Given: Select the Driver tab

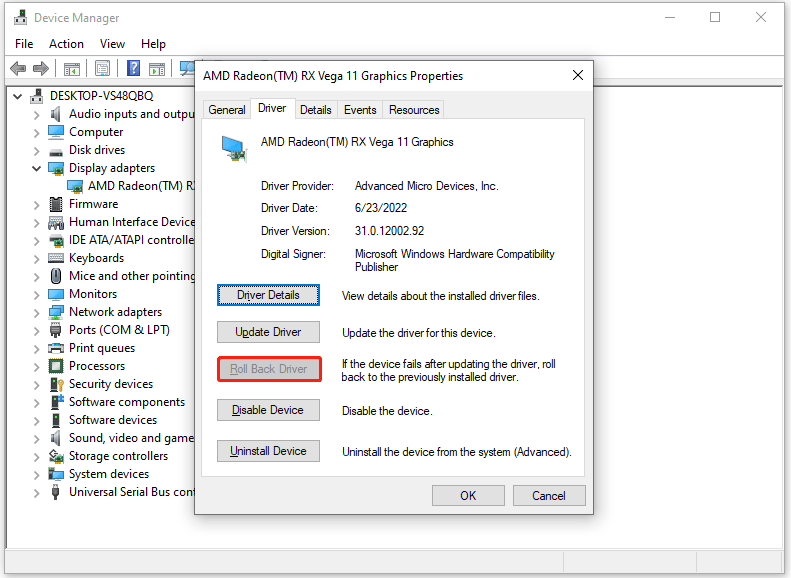Looking at the screenshot, I should 272,108.
